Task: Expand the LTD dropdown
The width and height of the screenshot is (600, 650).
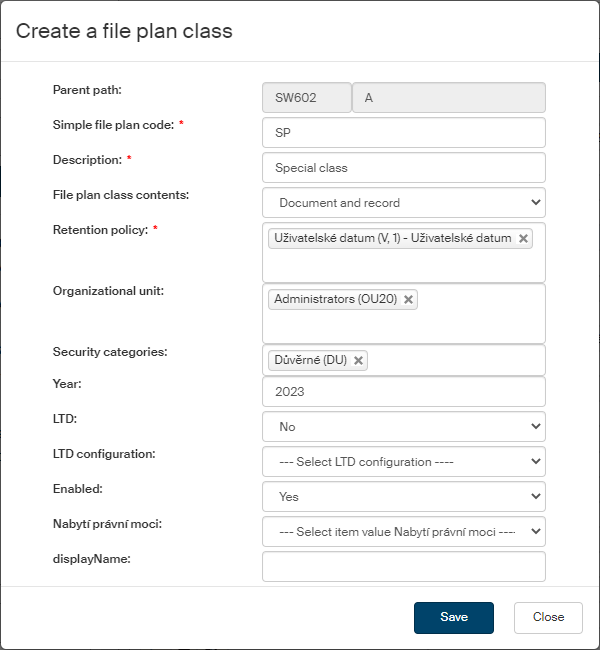Action: tap(403, 427)
